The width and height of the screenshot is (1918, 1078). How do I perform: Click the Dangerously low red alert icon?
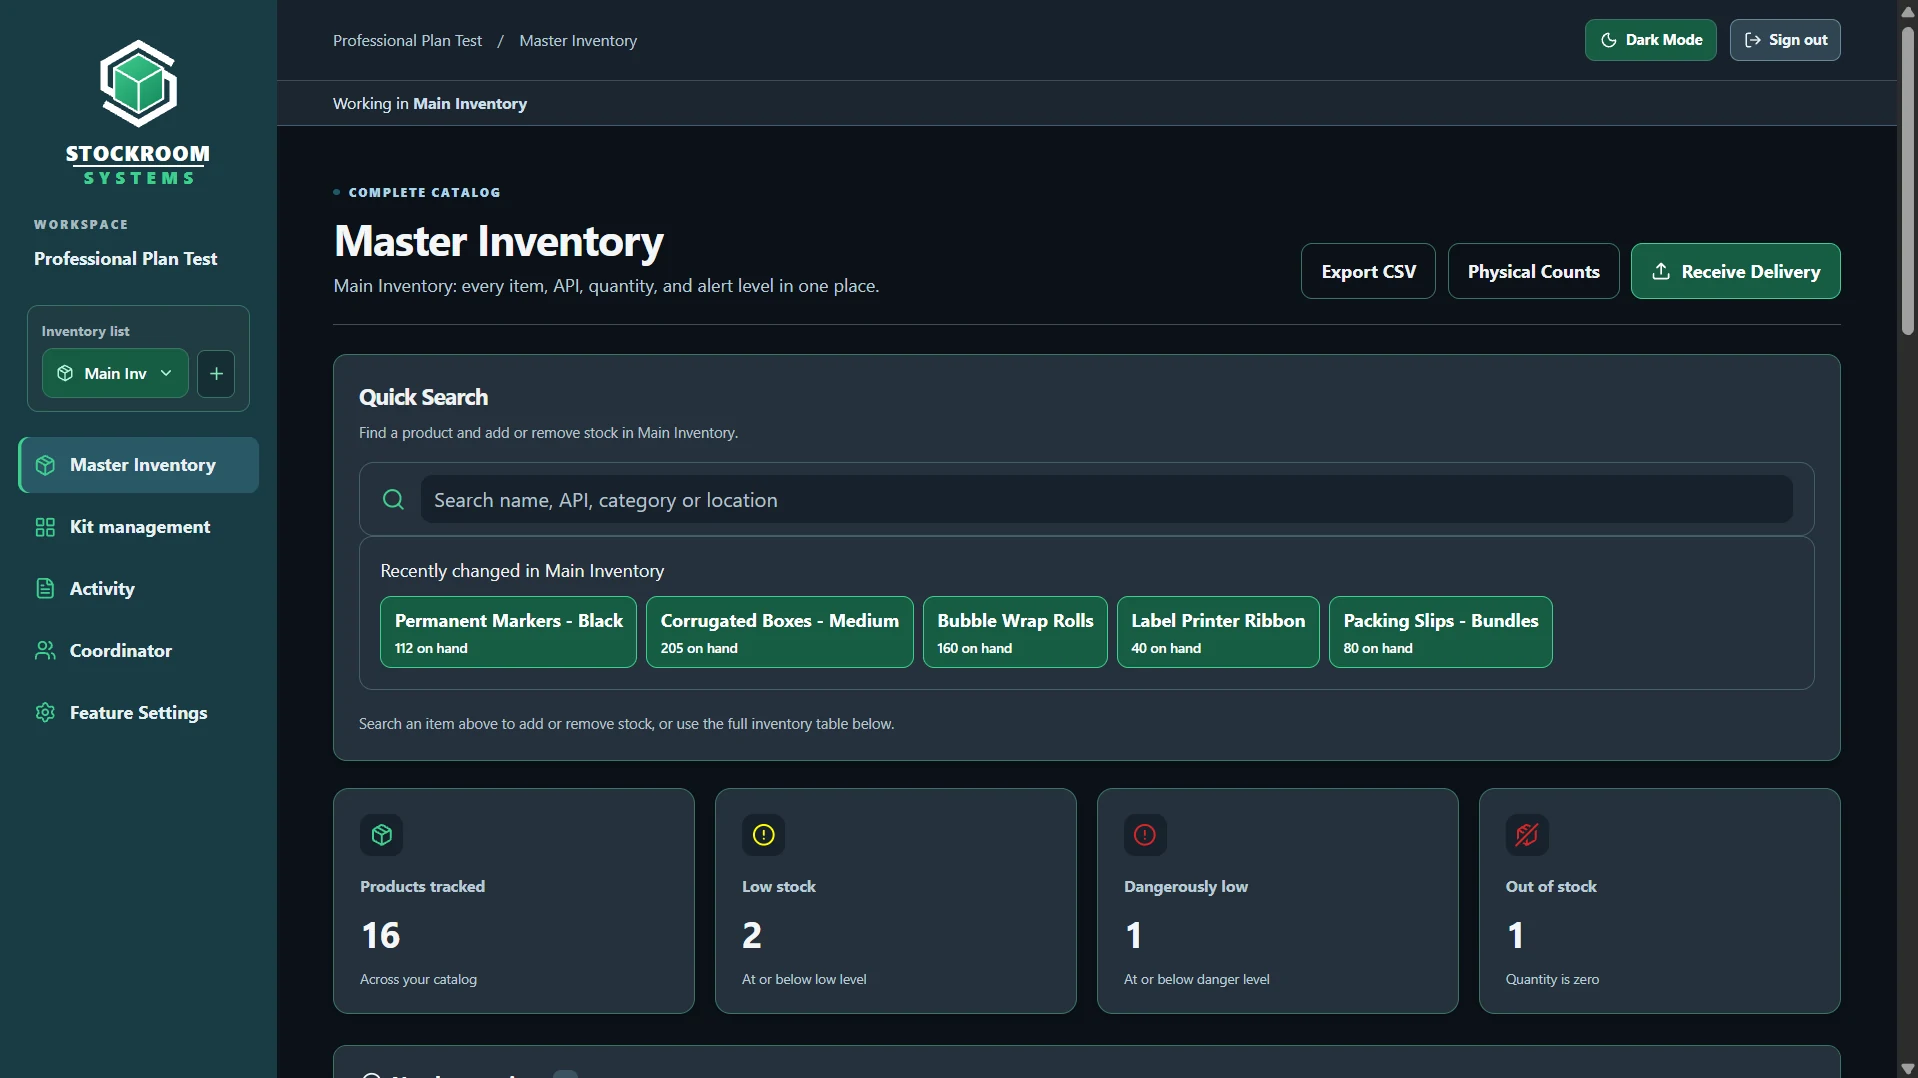[x=1146, y=835]
